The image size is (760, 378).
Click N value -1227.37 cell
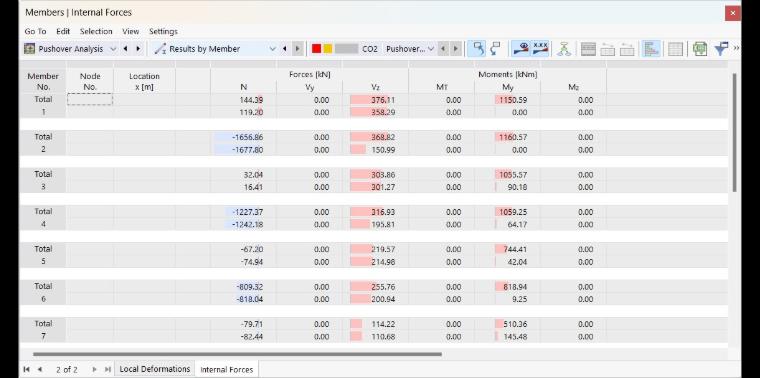(244, 212)
